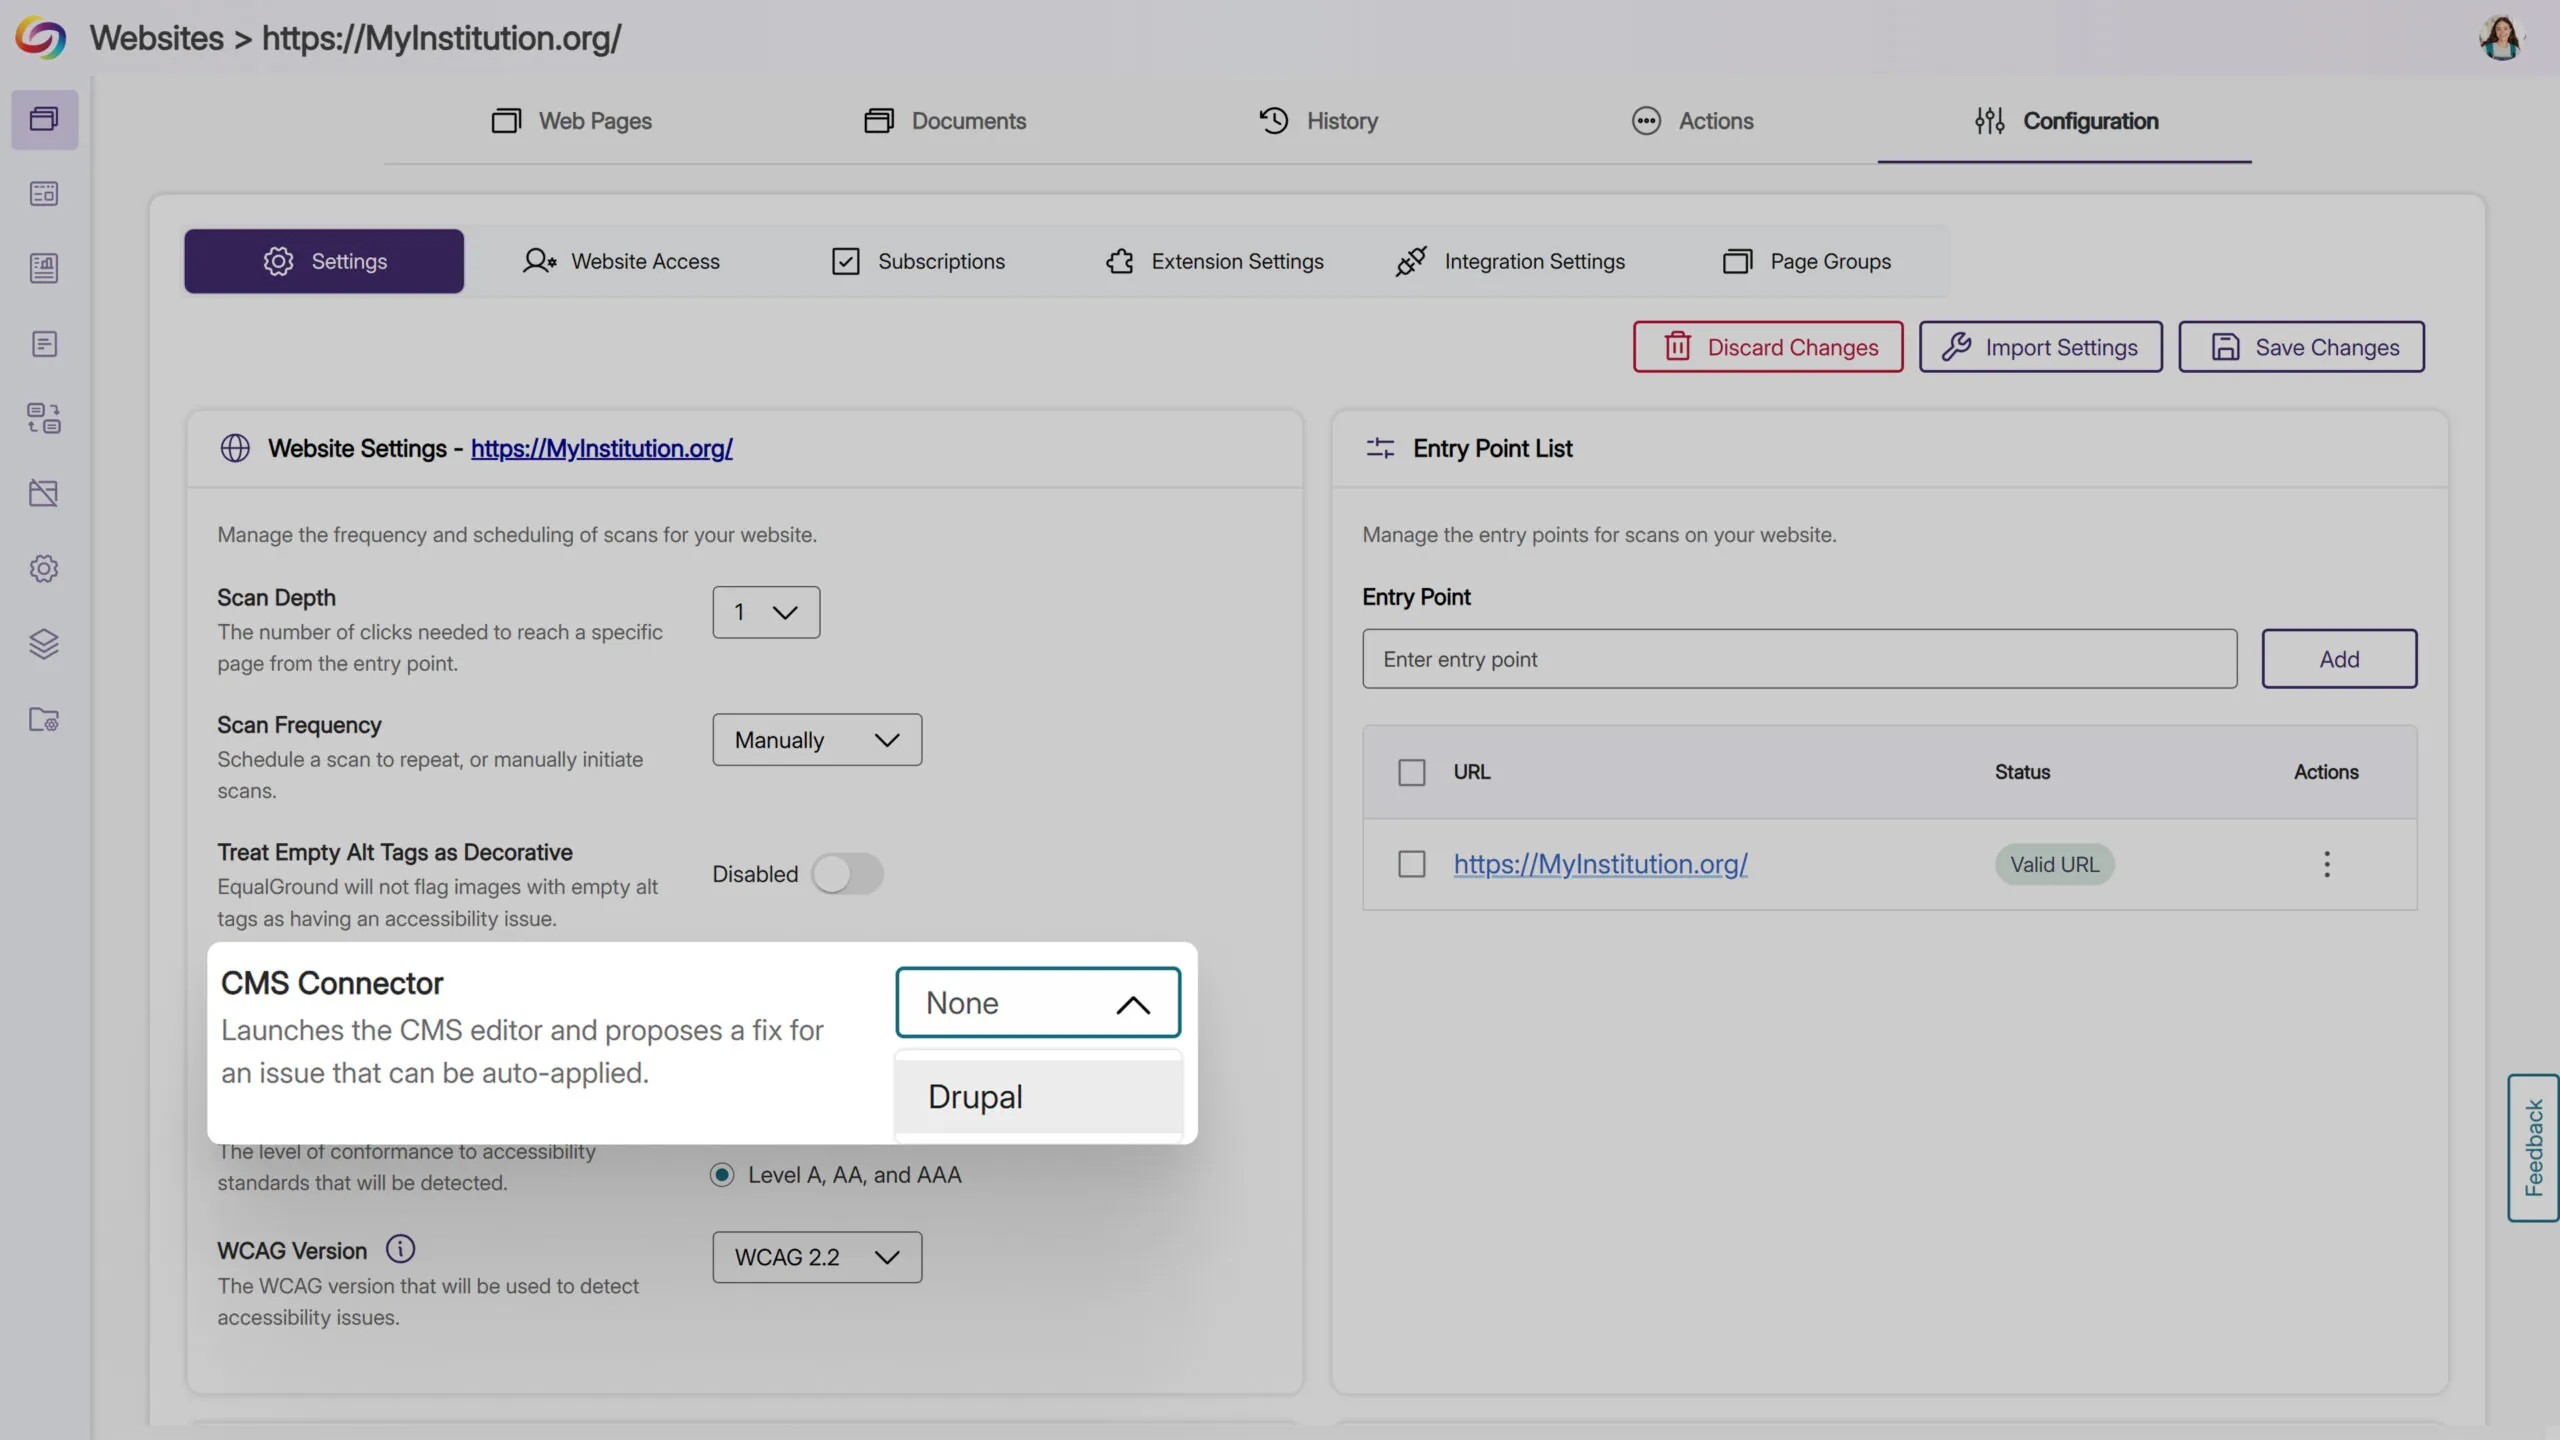Click the folder settings icon in sidebar
2560x1440 pixels.
click(44, 719)
